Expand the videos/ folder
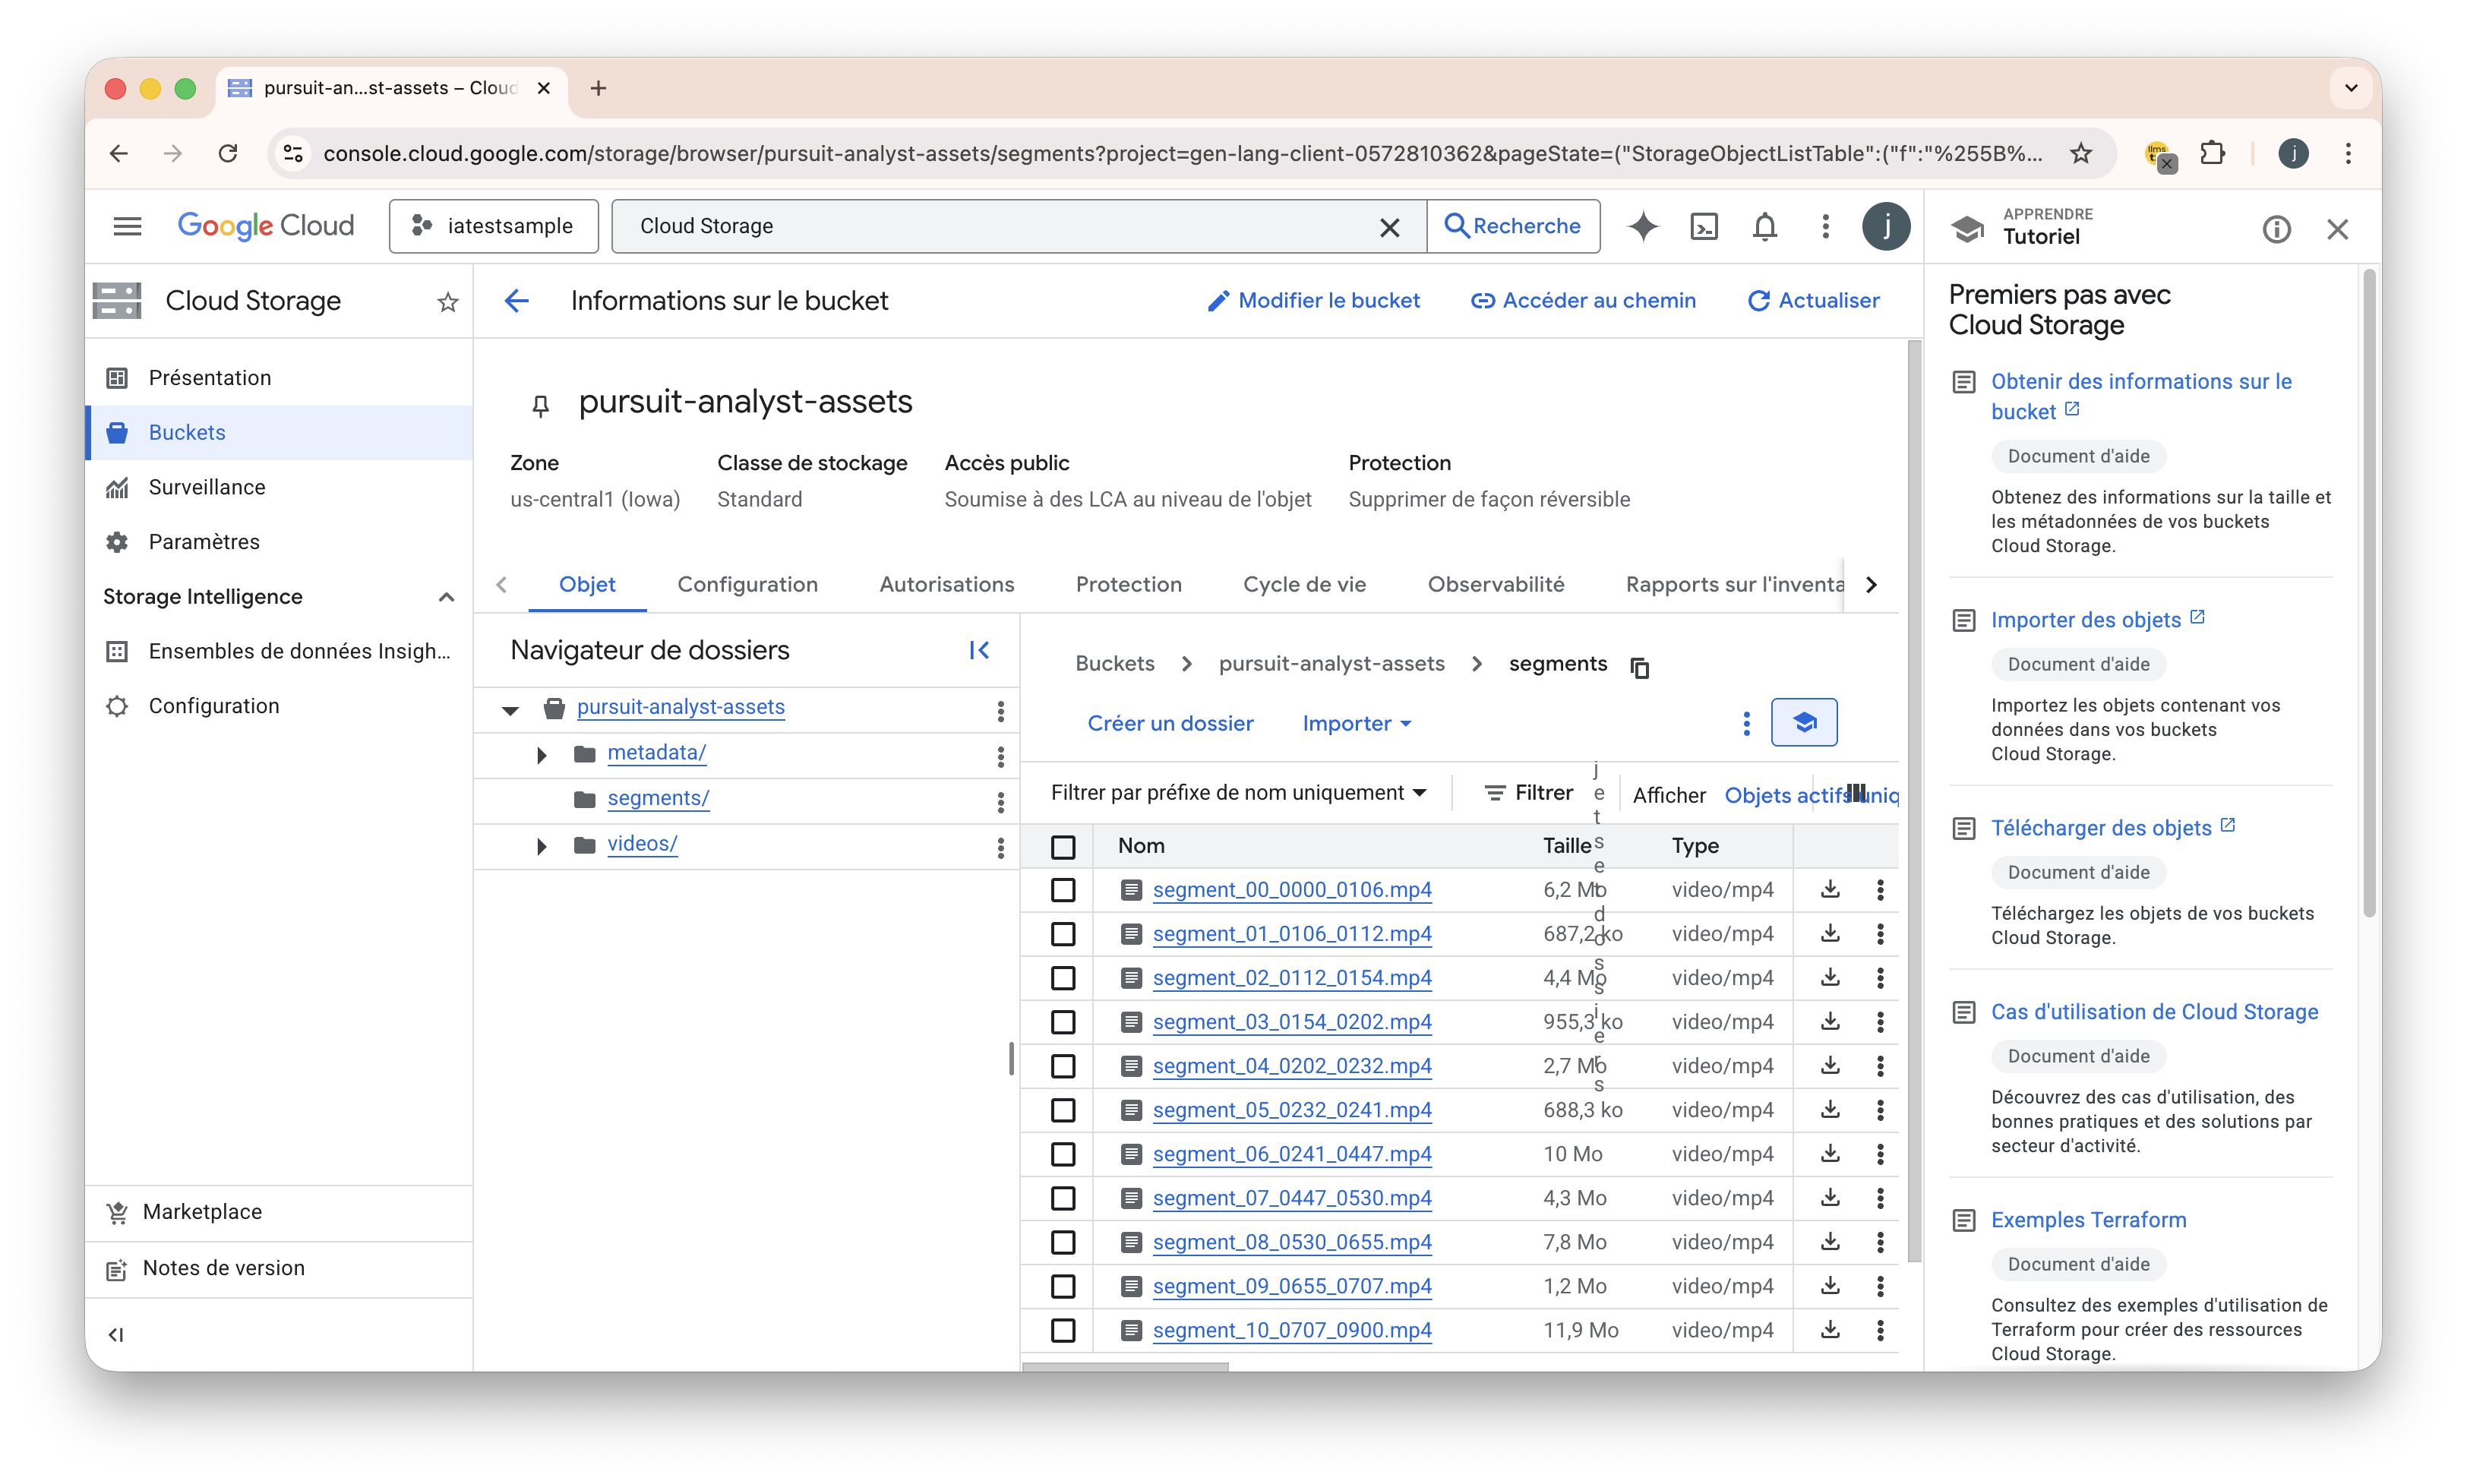This screenshot has width=2467, height=1484. tap(541, 846)
